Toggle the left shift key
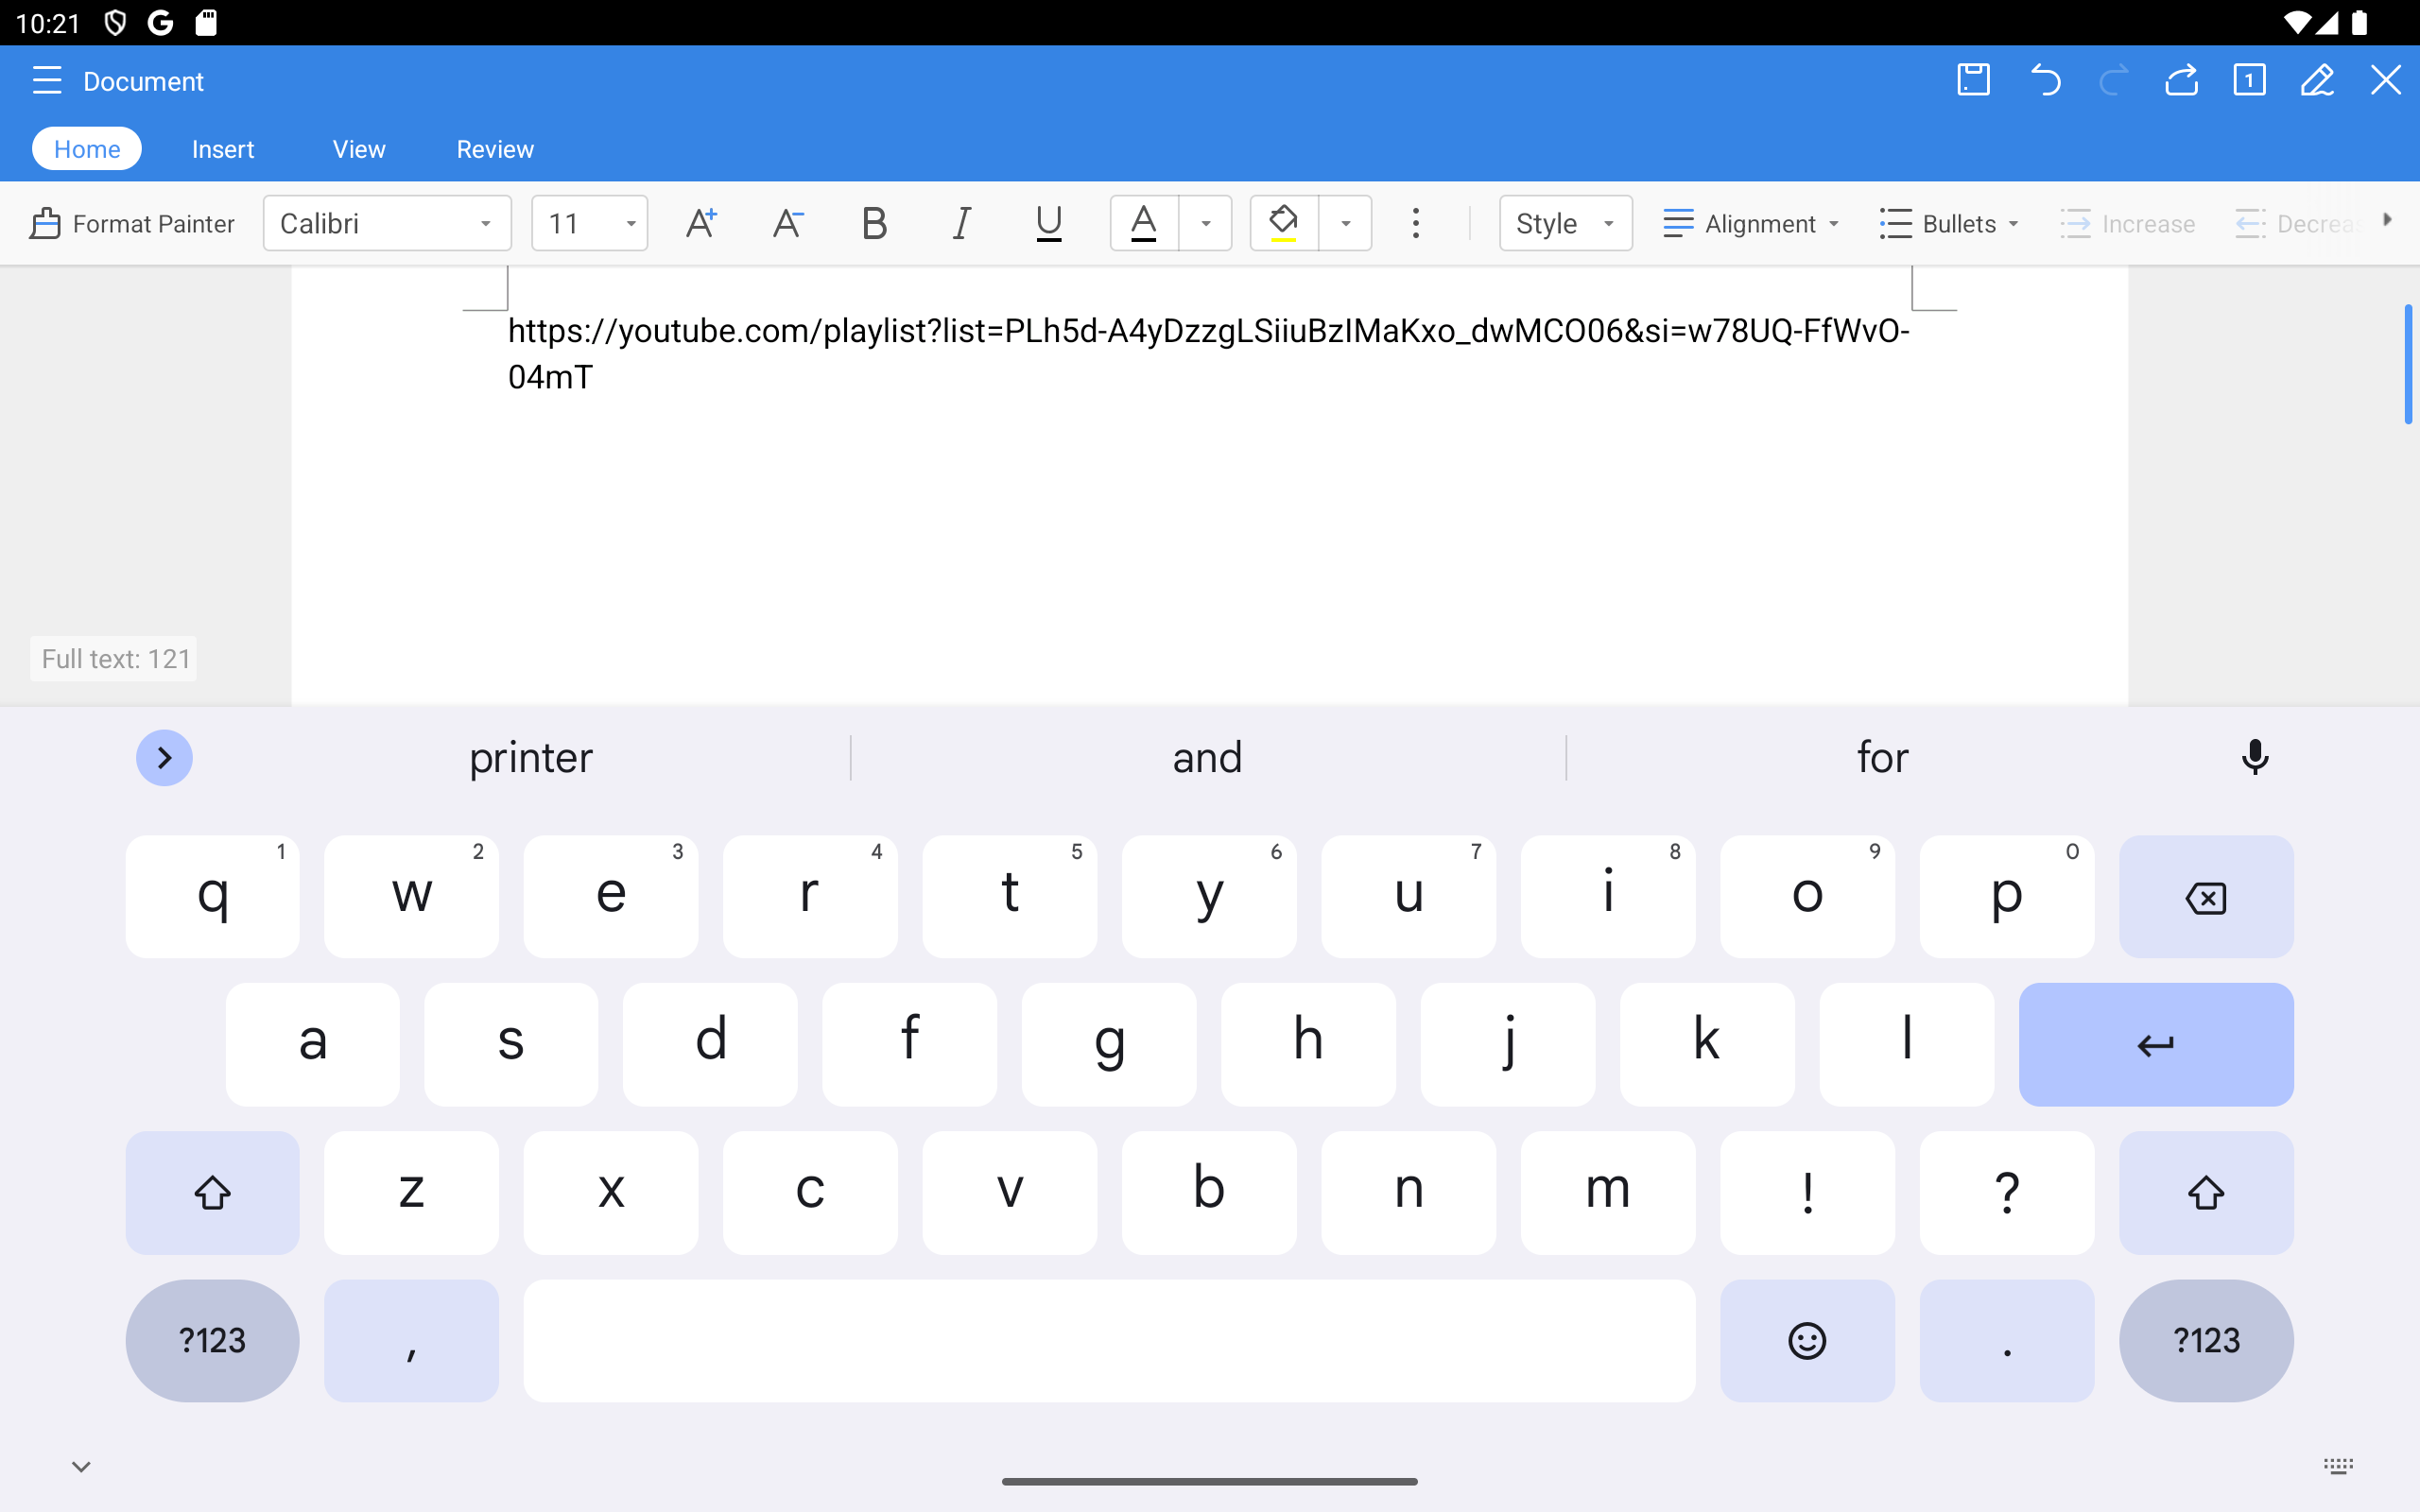The height and width of the screenshot is (1512, 2420). click(212, 1192)
